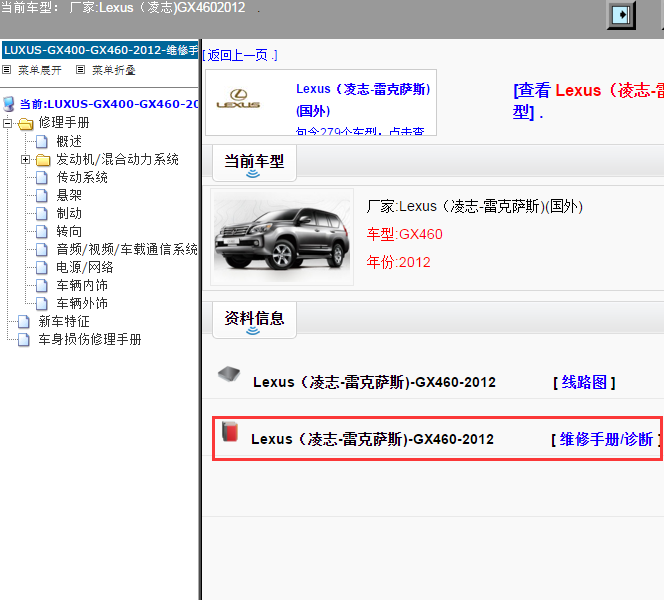Open the 概述 page in tree
The width and height of the screenshot is (664, 600).
69,141
